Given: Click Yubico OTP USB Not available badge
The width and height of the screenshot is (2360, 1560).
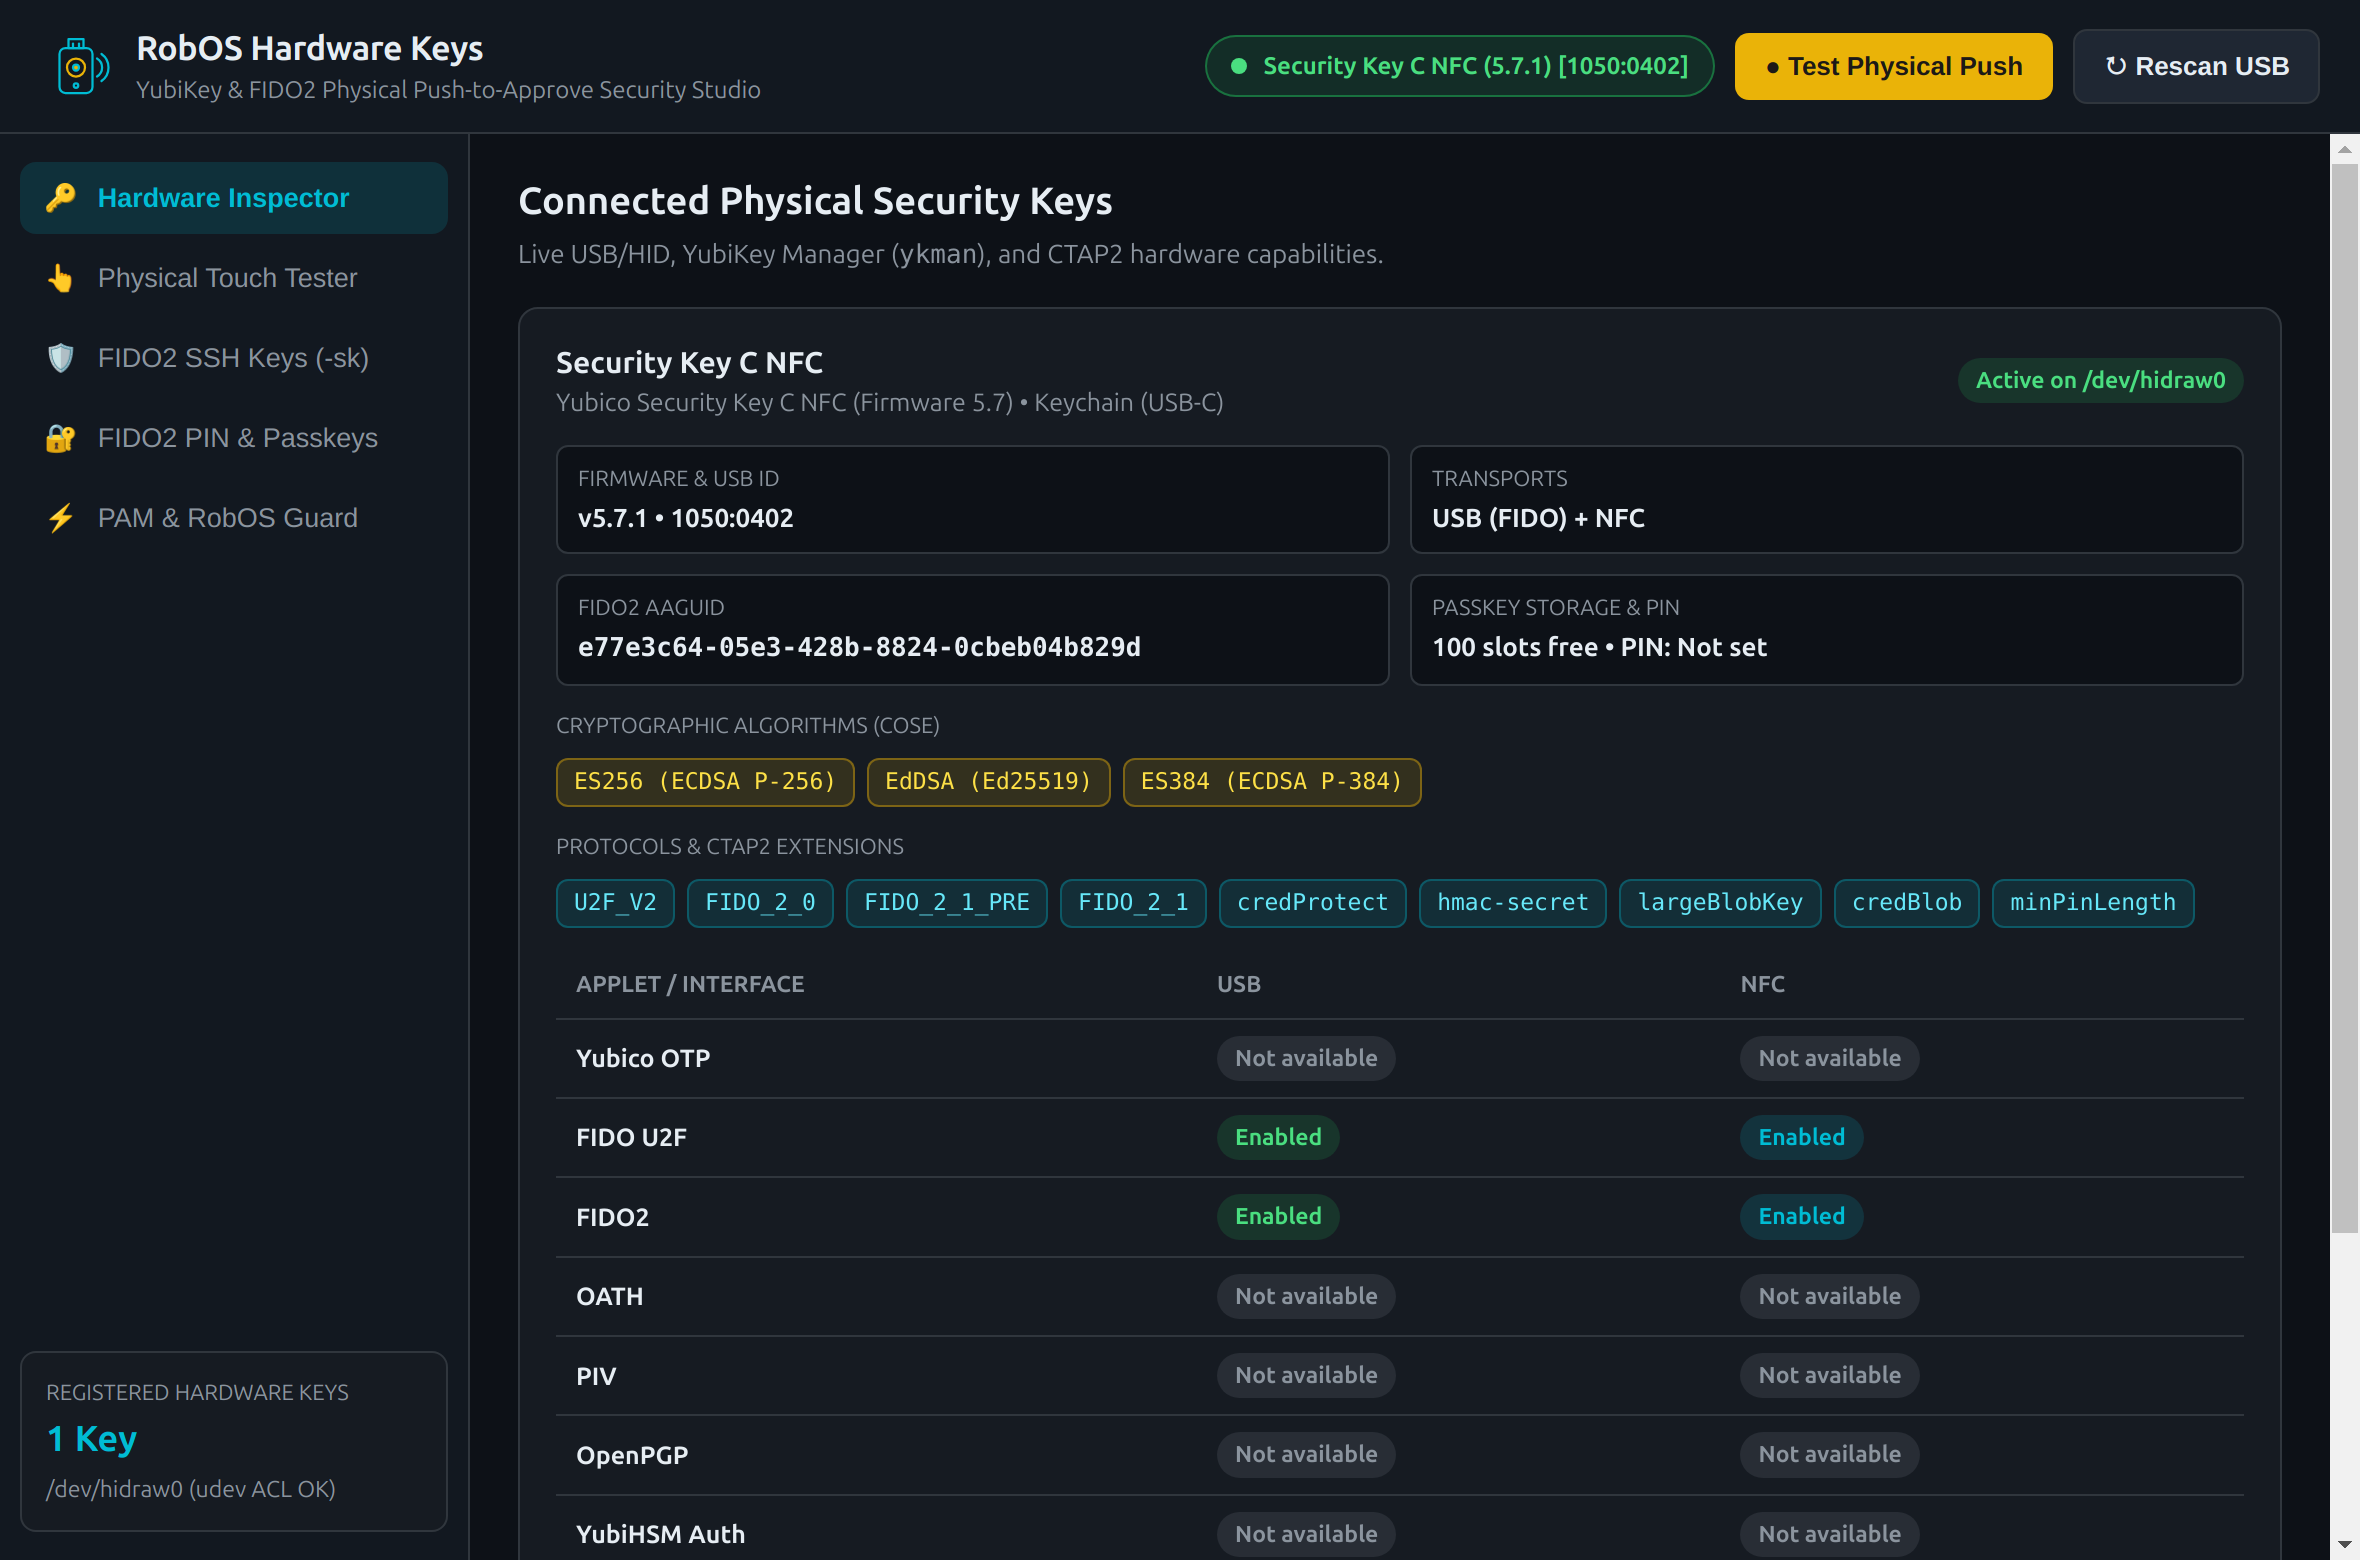Looking at the screenshot, I should click(1306, 1058).
